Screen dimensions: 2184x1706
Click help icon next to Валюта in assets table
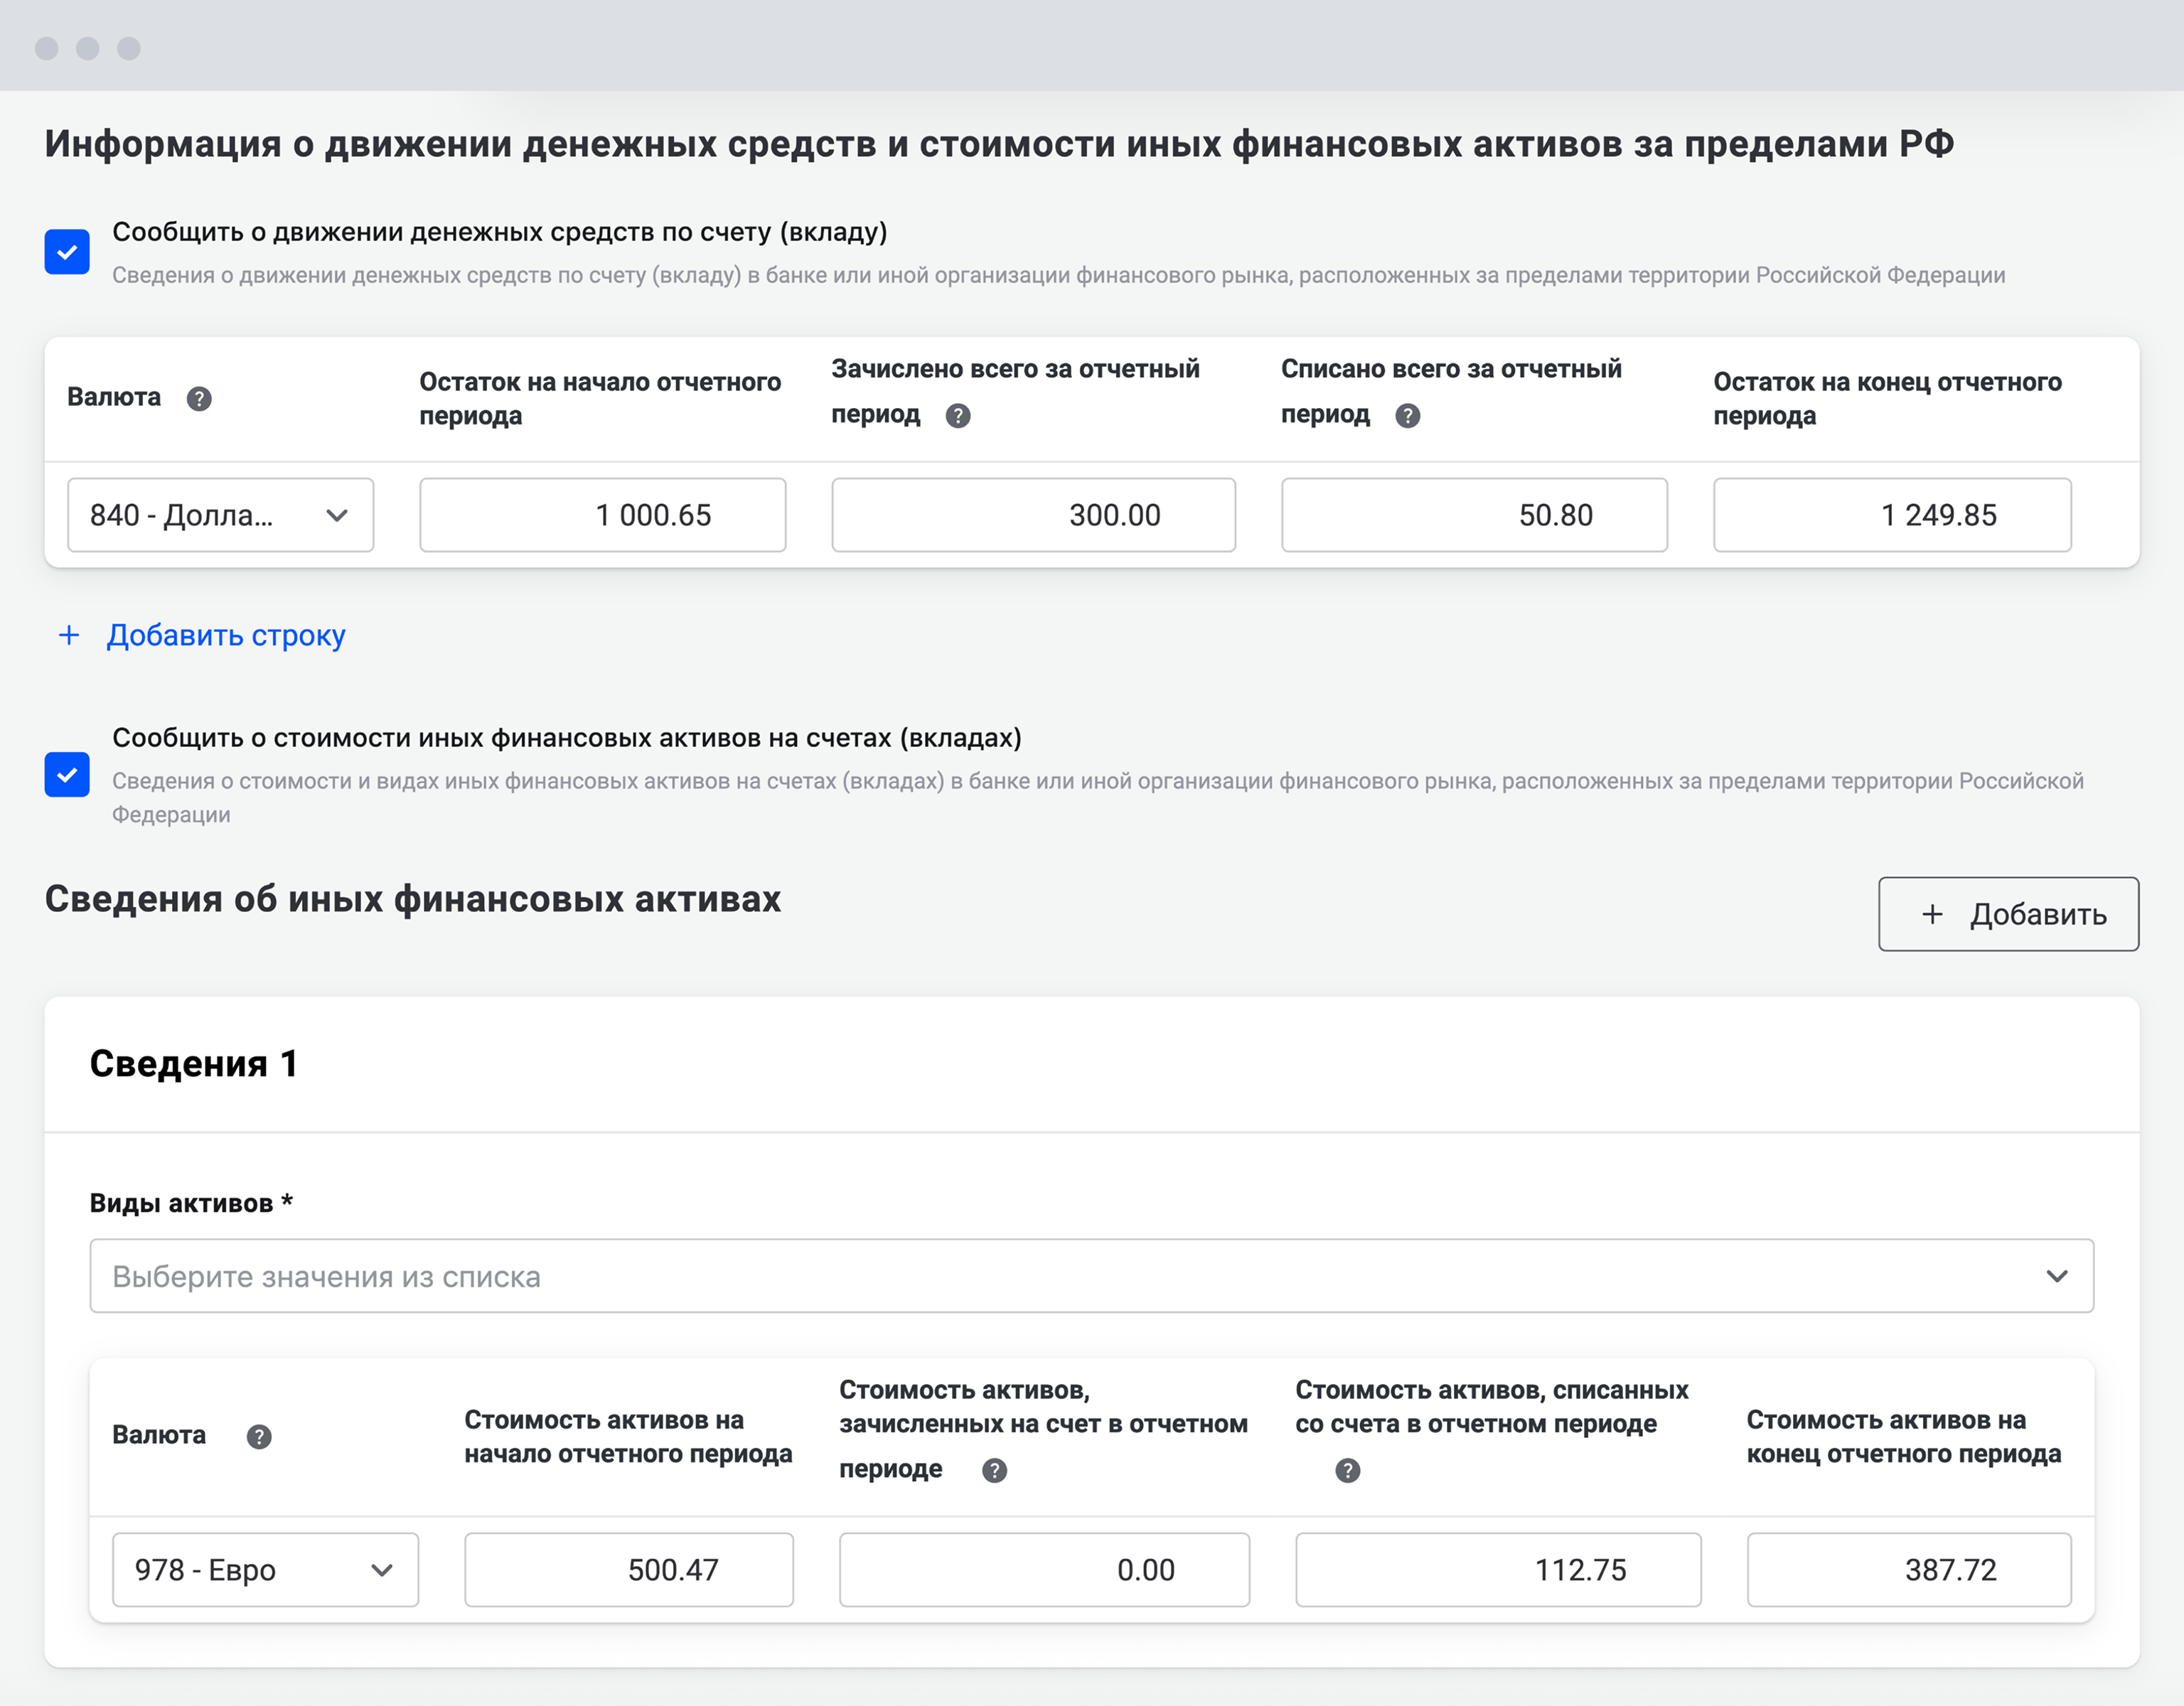coord(259,1437)
